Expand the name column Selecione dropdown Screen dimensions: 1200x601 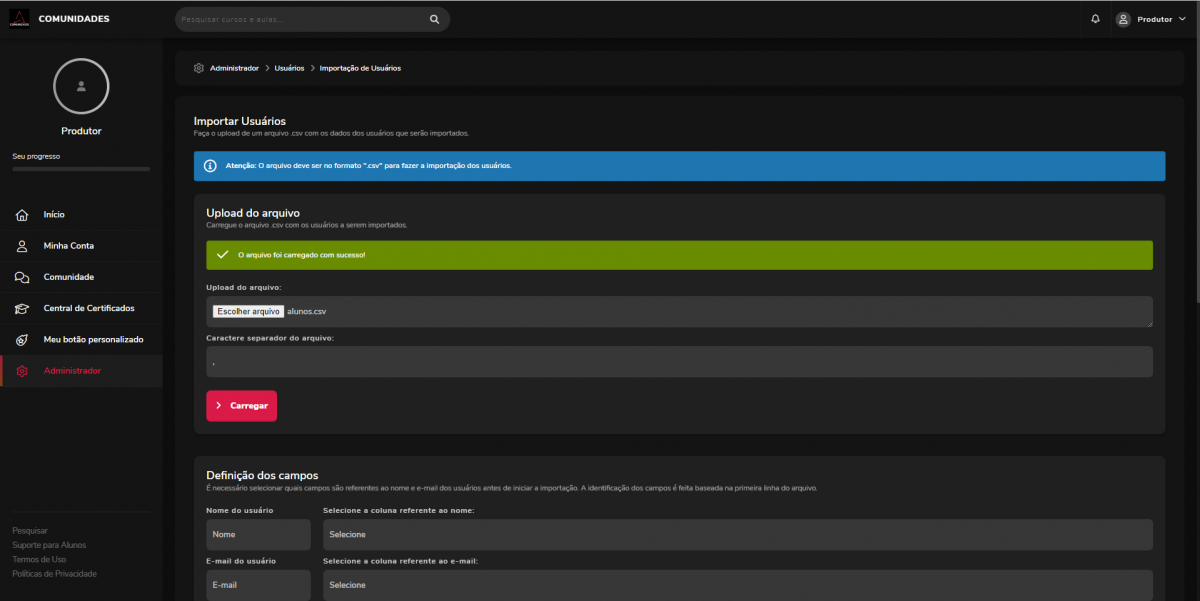point(737,534)
